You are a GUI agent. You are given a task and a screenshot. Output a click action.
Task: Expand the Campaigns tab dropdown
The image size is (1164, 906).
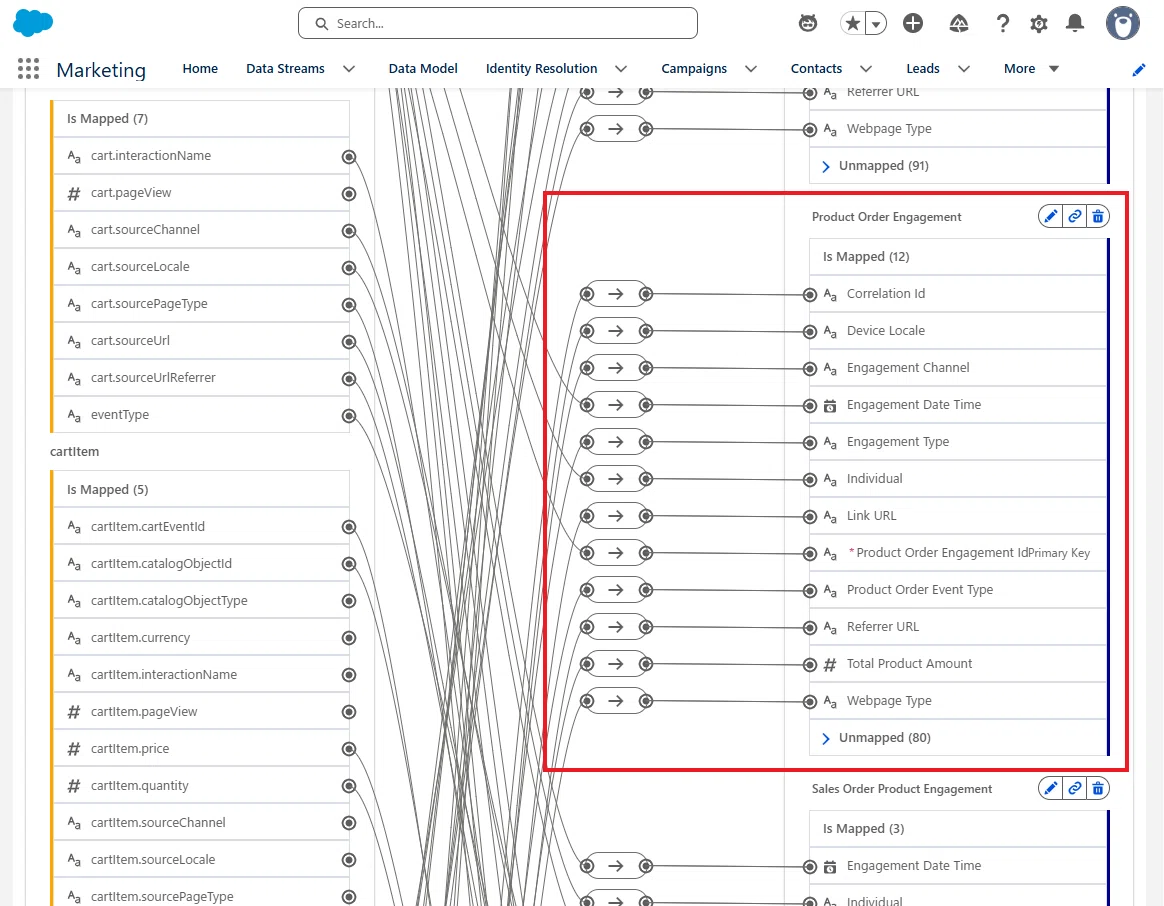(751, 69)
